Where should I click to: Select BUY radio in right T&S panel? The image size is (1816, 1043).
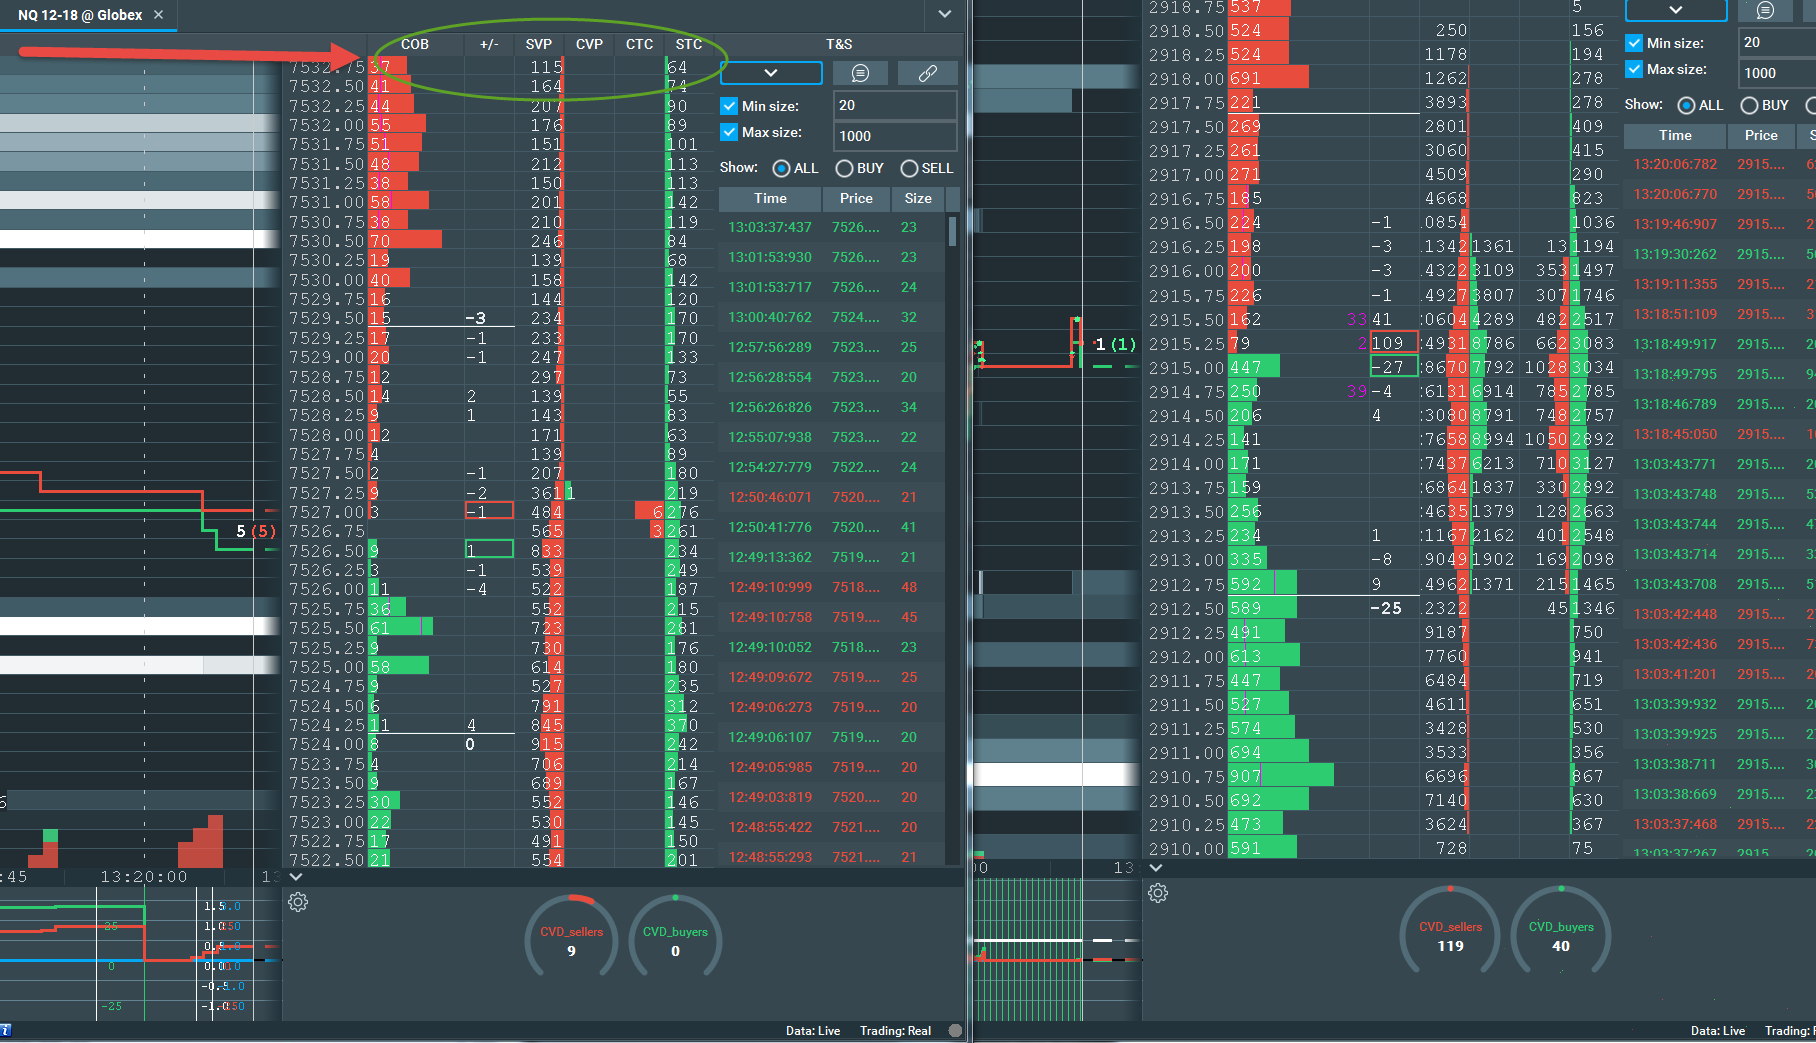pos(1749,105)
